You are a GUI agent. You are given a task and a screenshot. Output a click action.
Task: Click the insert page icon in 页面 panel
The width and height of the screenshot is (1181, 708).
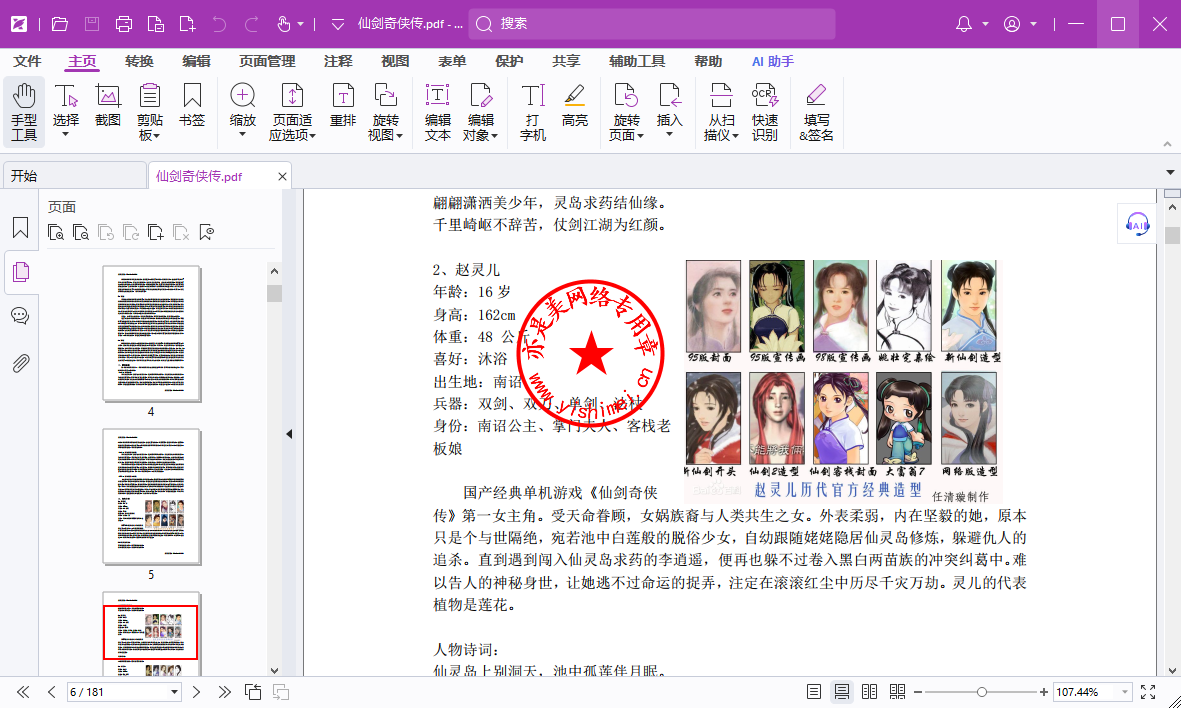(x=156, y=233)
